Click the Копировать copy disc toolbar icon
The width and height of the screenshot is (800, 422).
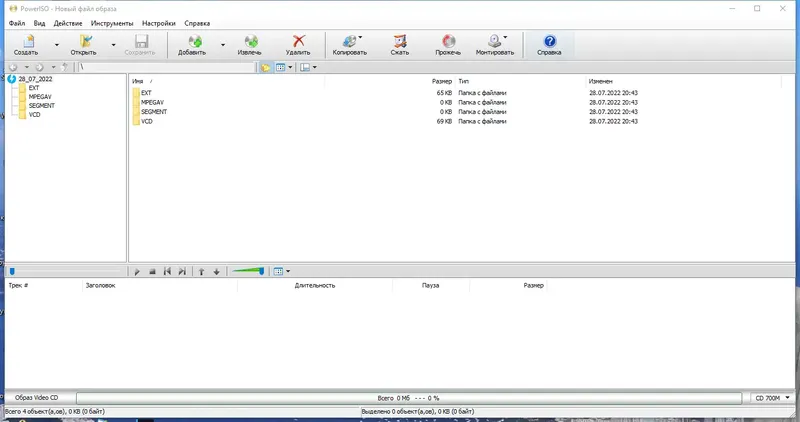coord(349,41)
